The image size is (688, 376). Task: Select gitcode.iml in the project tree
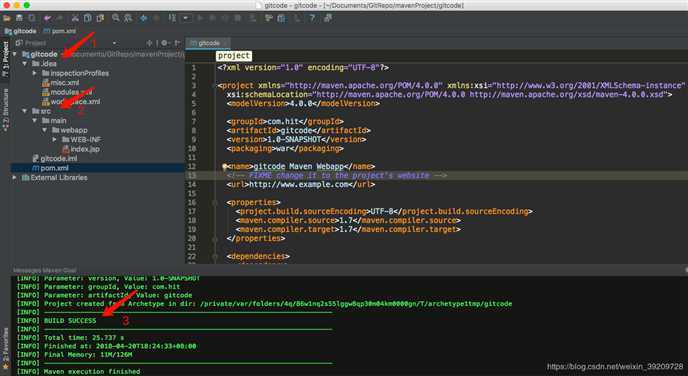point(58,159)
